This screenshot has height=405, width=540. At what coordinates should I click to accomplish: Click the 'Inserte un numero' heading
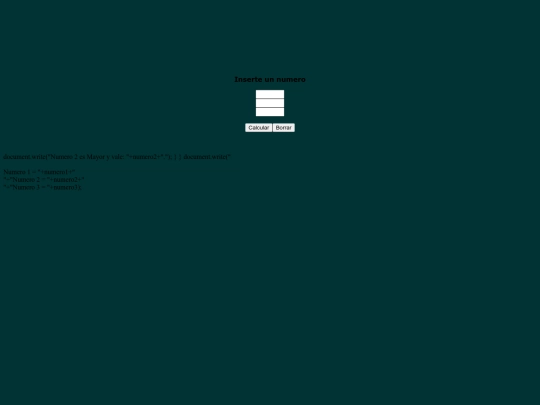click(270, 80)
